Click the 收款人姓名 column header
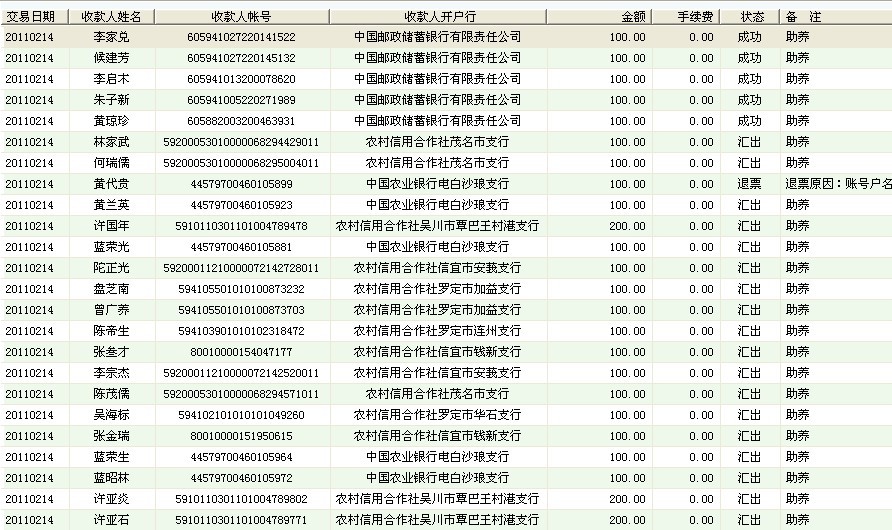Image resolution: width=892 pixels, height=530 pixels. click(111, 16)
